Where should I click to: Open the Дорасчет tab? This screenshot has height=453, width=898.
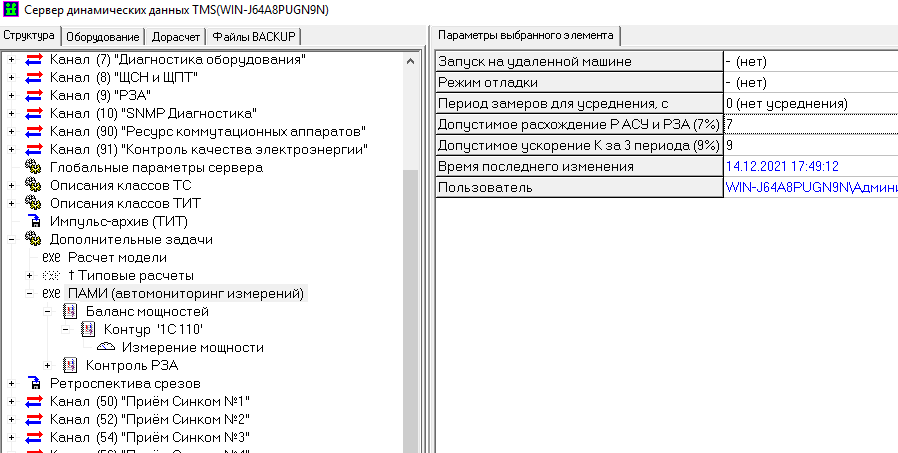point(176,37)
